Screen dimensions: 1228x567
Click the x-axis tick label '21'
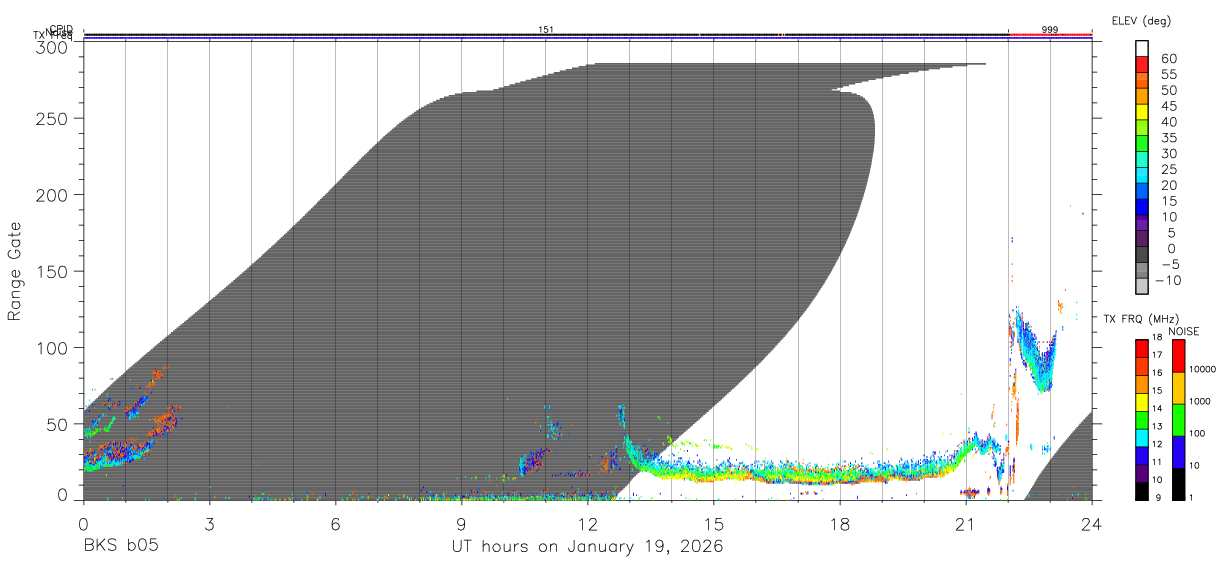[x=966, y=523]
